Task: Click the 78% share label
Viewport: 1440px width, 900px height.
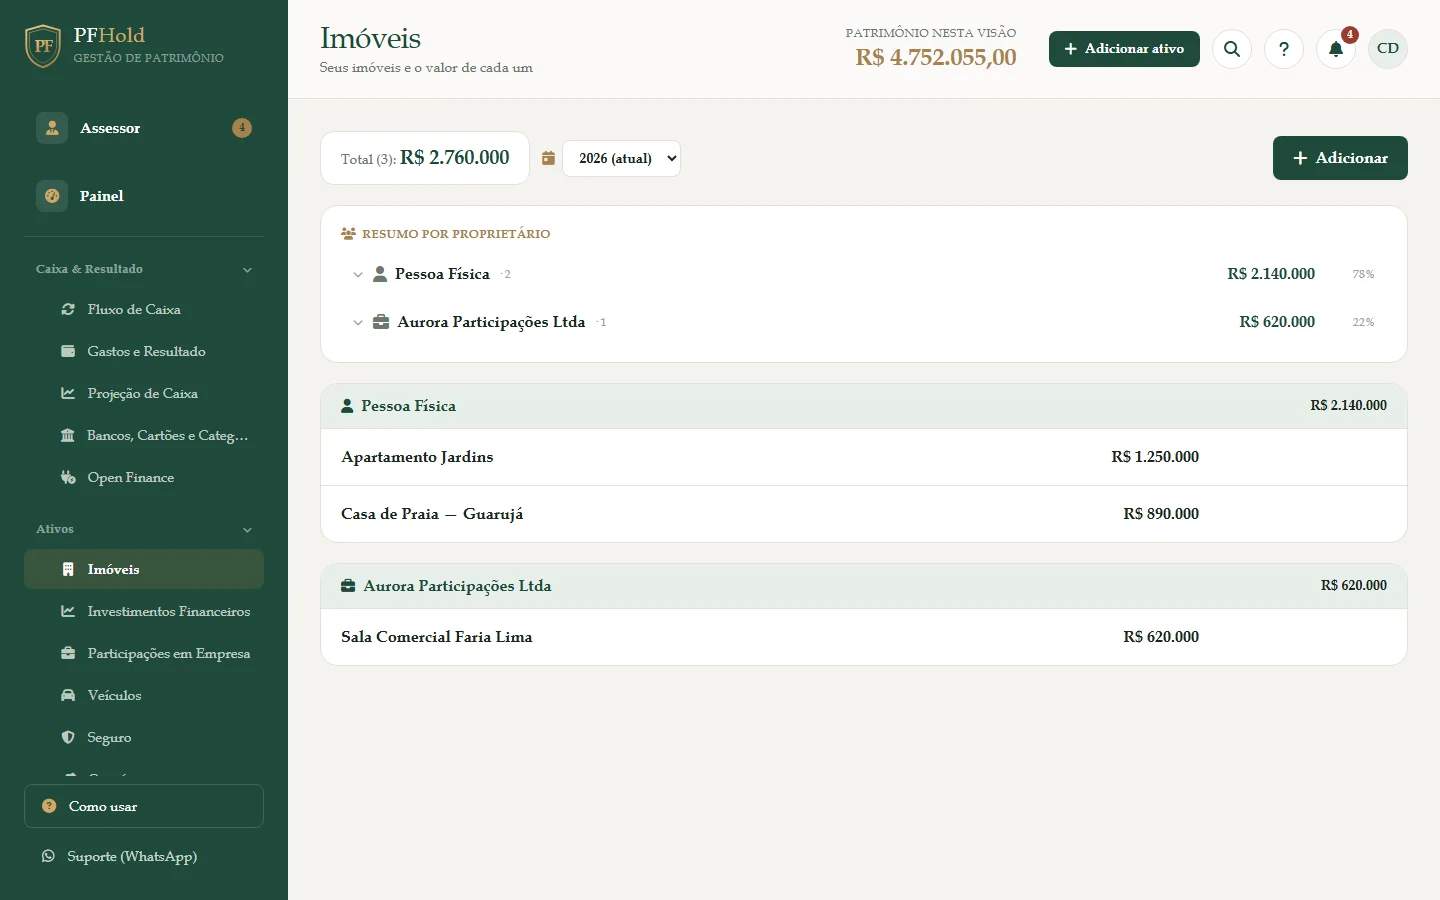Action: [1363, 274]
